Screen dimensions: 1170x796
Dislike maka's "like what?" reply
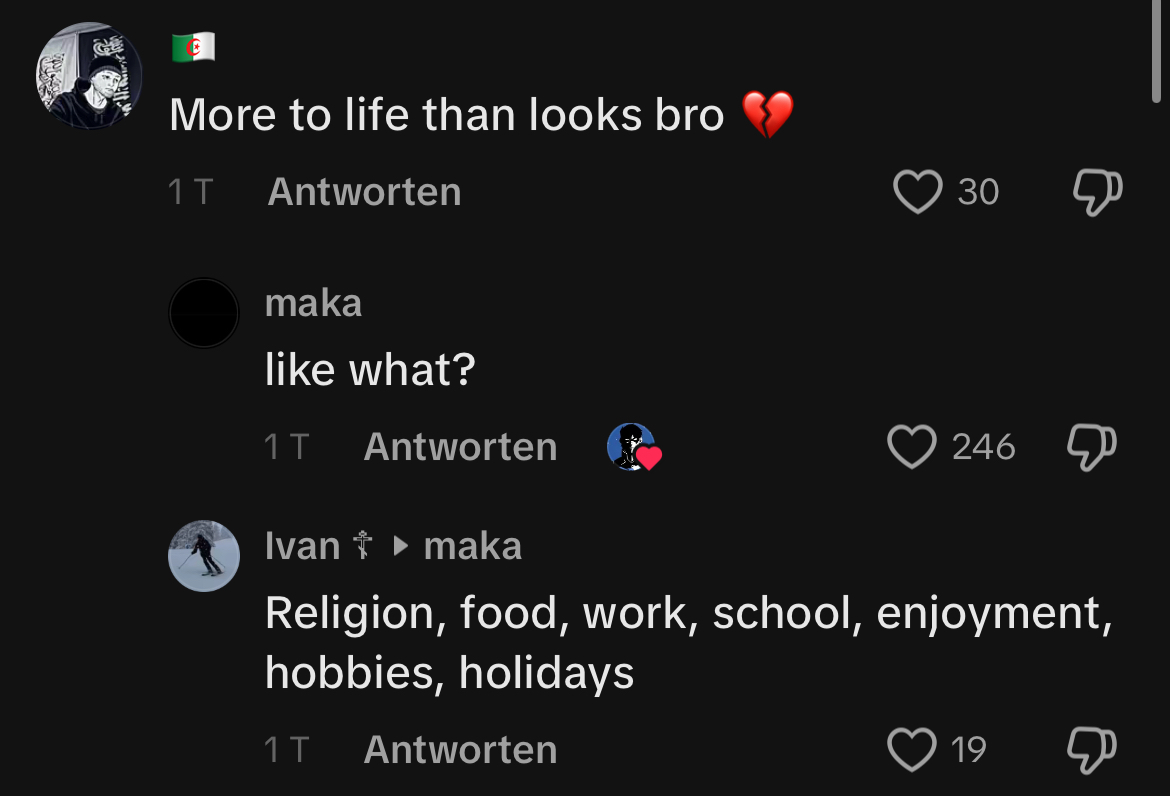tap(1092, 447)
